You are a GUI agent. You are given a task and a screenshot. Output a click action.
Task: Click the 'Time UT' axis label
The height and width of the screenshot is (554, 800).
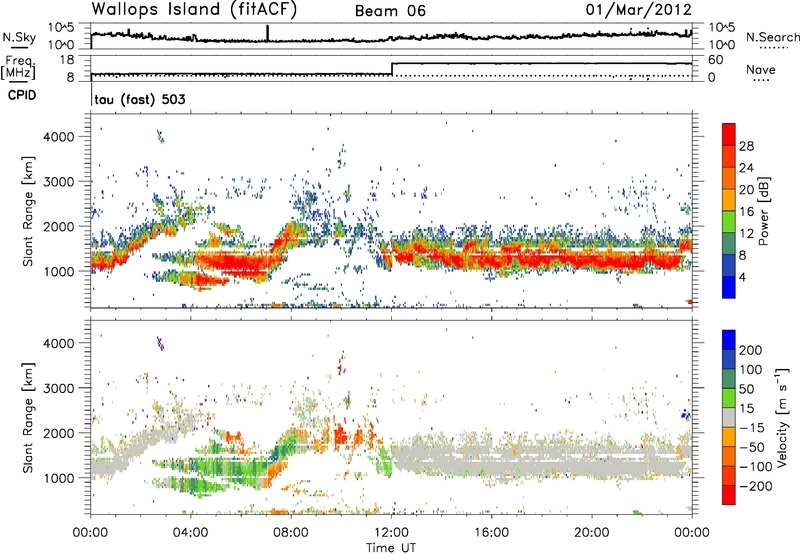click(x=391, y=548)
